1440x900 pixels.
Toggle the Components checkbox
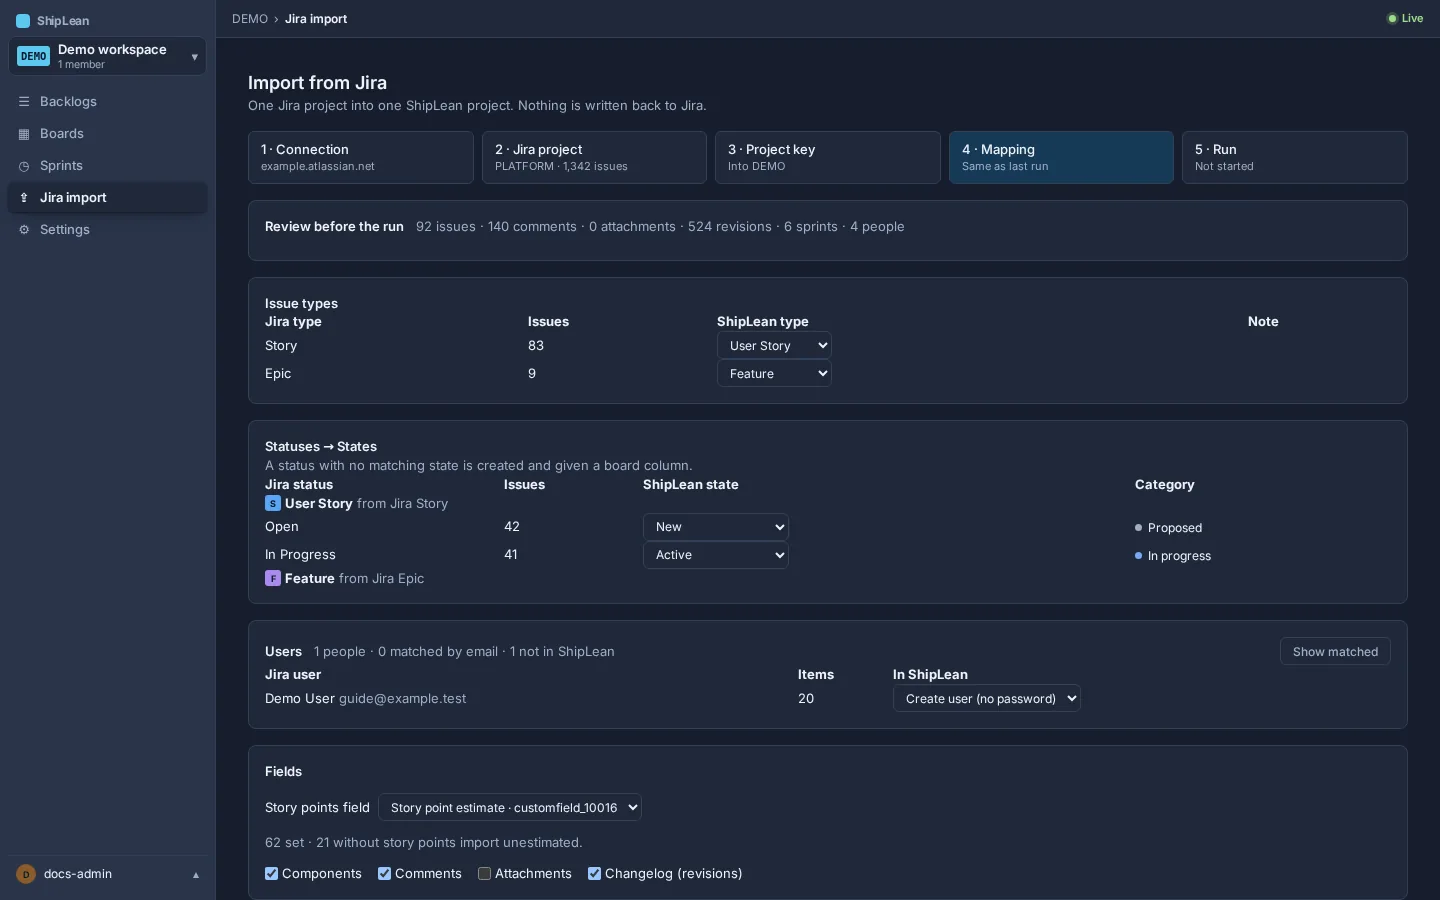click(272, 874)
